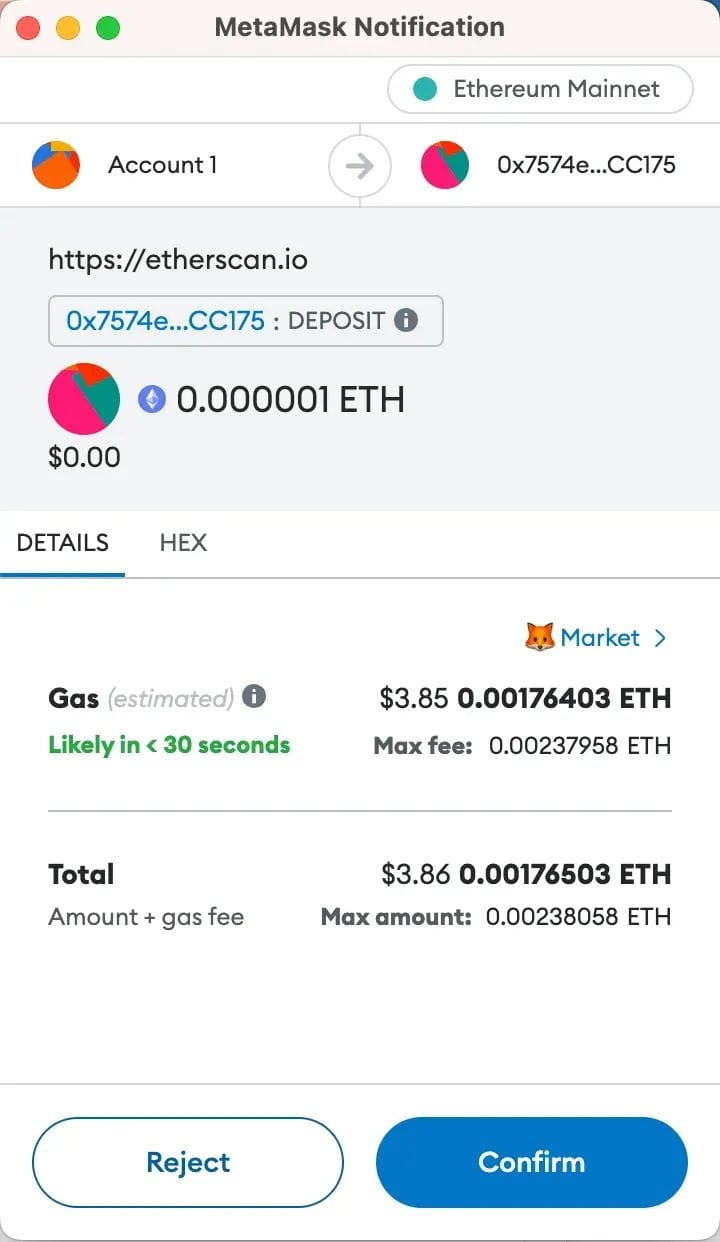Click the Ethereum logo beside 0.000001 ETH
Screen dimensions: 720x1242
(x=151, y=400)
